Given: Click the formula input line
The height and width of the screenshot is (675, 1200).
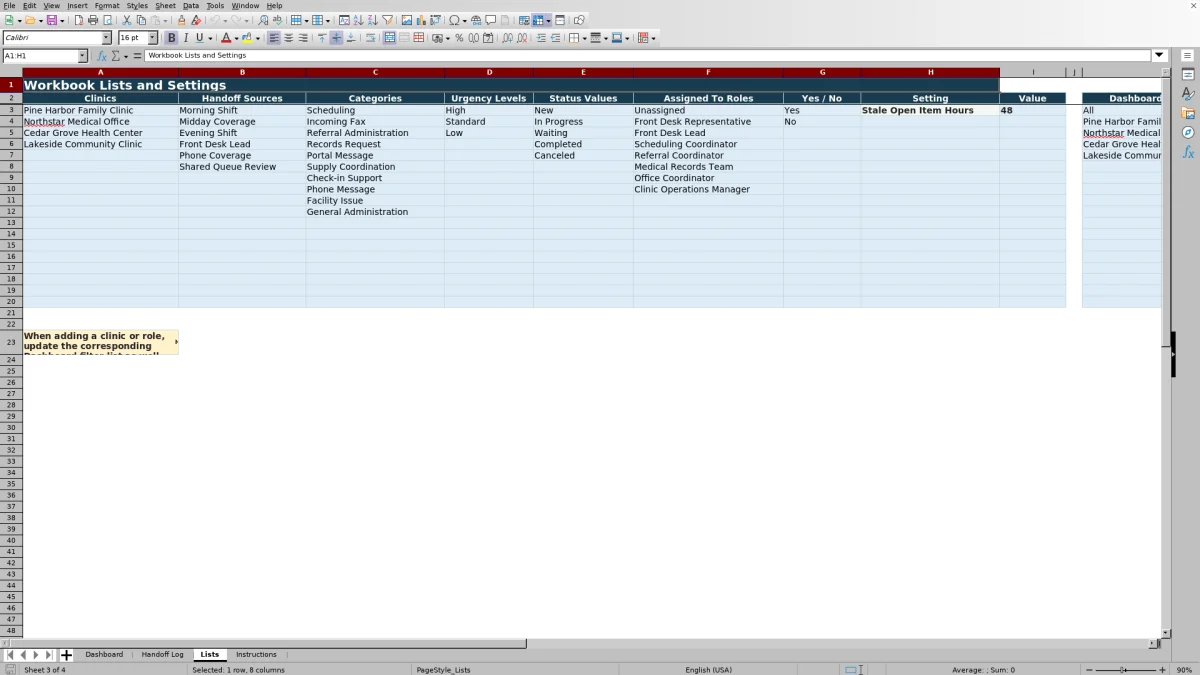Looking at the screenshot, I should [x=648, y=56].
